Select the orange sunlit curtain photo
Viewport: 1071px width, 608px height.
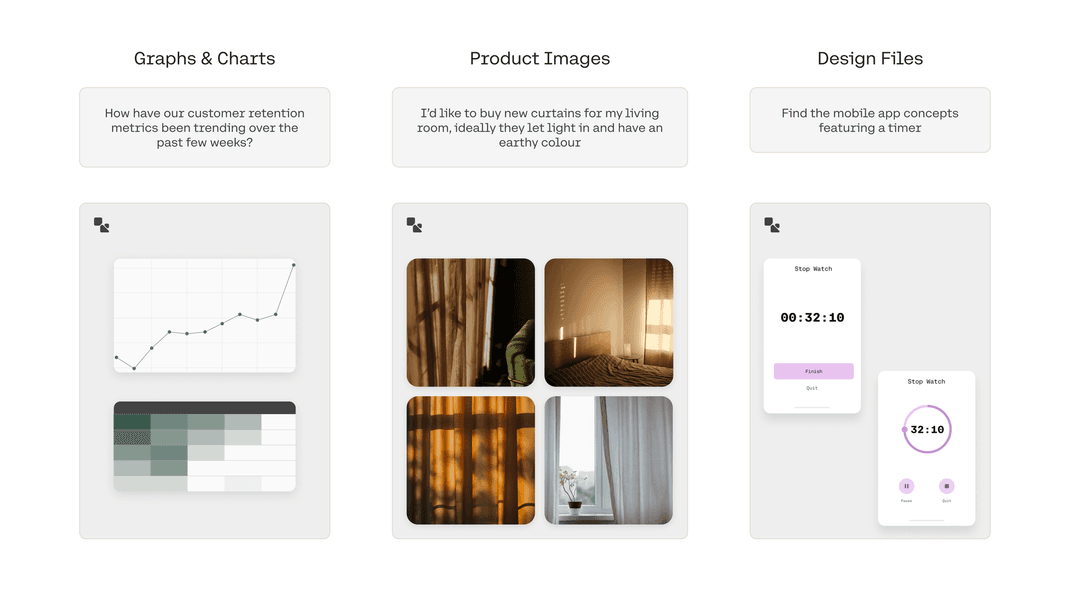point(471,460)
